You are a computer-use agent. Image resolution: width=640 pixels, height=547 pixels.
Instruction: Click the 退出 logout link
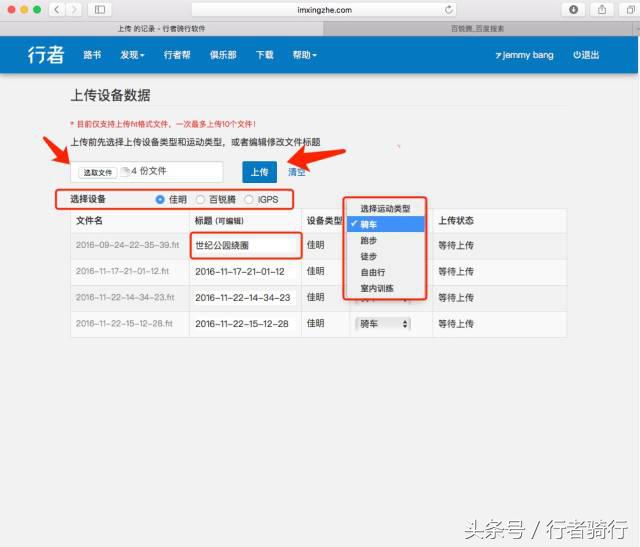(586, 55)
